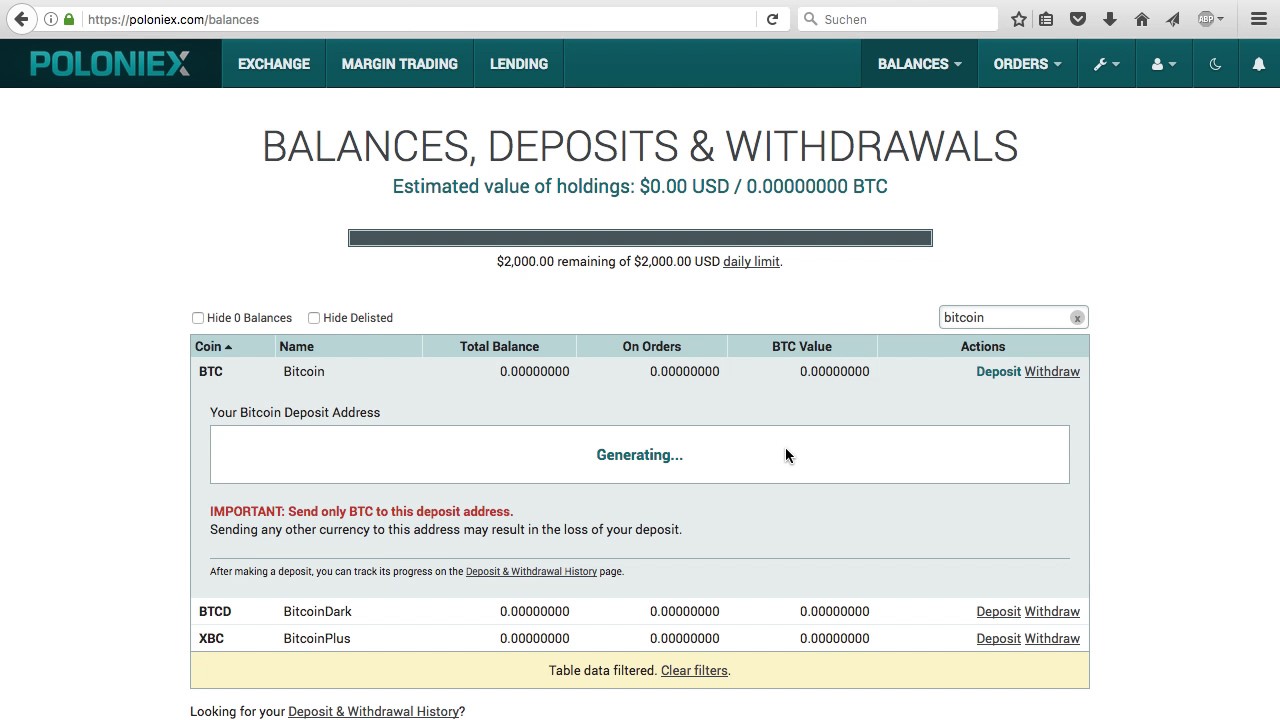The width and height of the screenshot is (1280, 720).
Task: Sort by On Orders column header
Action: coord(651,346)
